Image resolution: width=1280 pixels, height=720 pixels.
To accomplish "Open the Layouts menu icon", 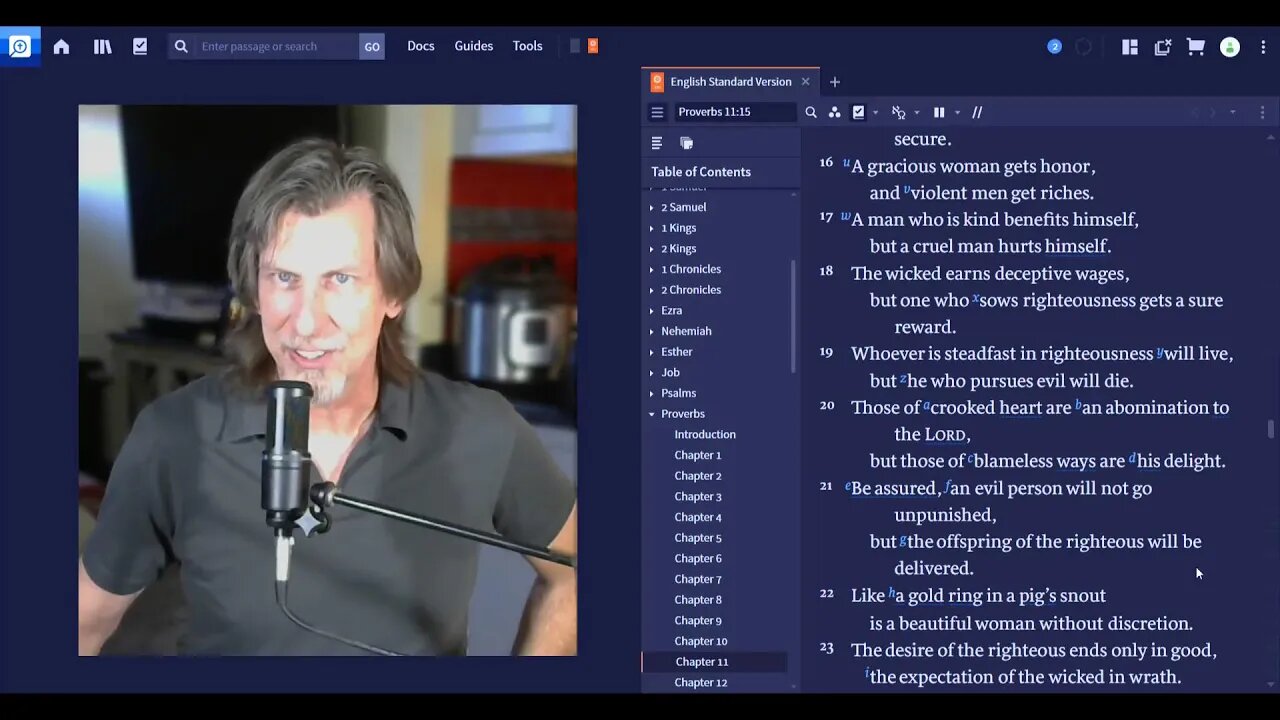I will 1130,46.
